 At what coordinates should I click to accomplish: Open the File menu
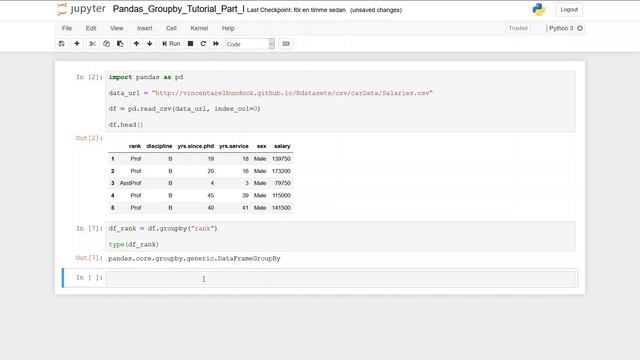pyautogui.click(x=67, y=28)
